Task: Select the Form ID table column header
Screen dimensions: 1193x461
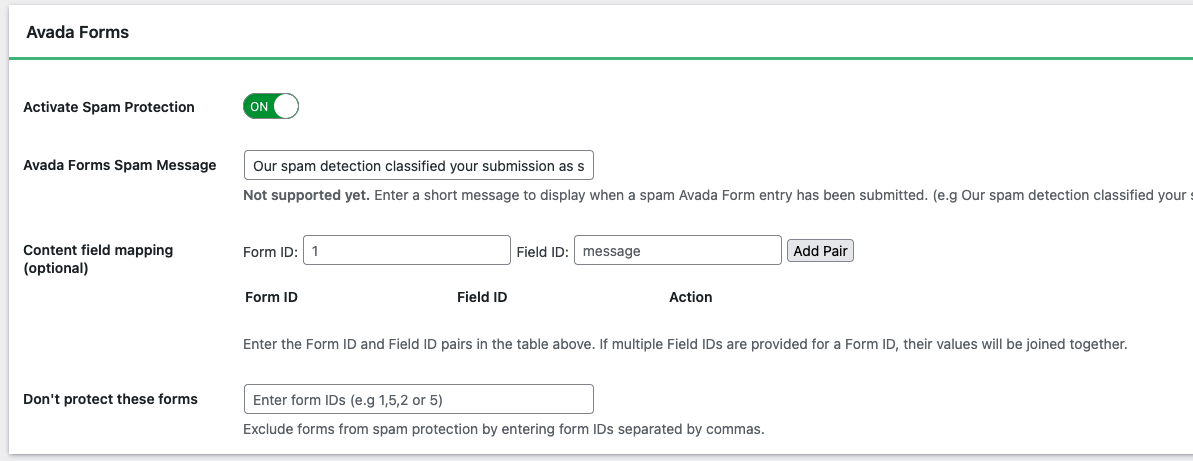Action: click(x=271, y=297)
